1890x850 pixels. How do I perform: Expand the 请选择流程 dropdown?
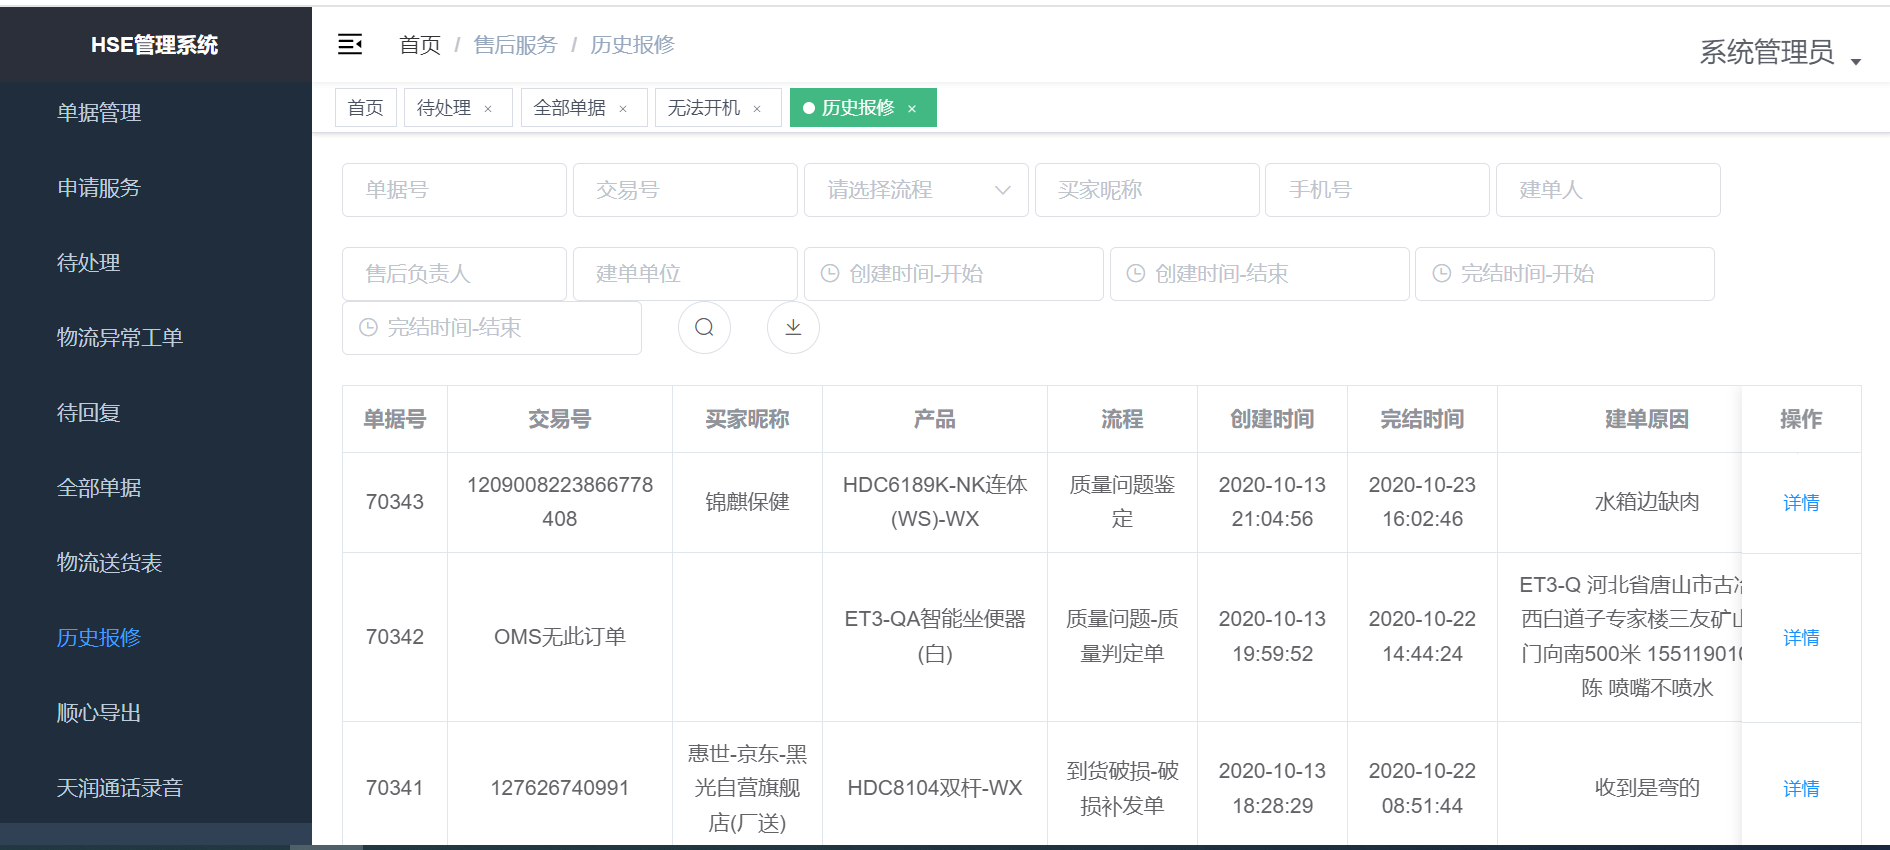(916, 190)
